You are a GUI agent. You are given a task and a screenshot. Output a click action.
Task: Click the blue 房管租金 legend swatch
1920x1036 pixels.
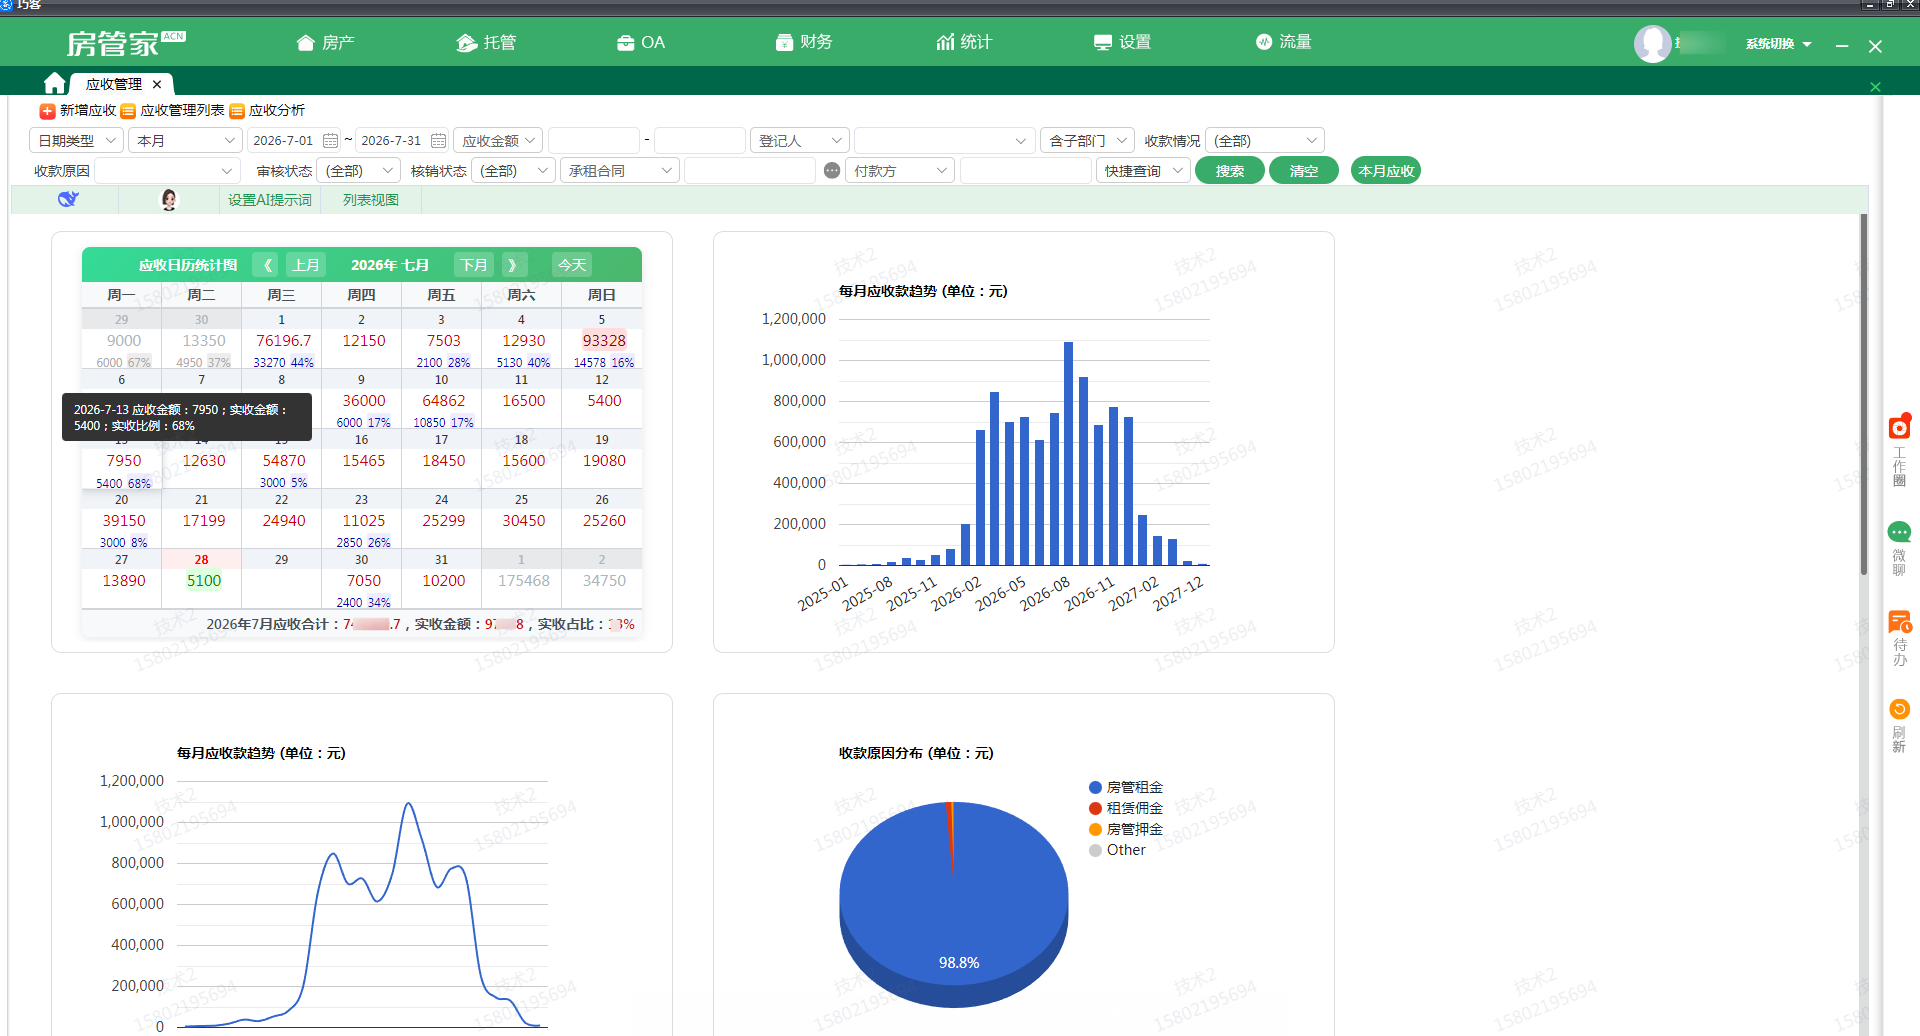(x=1095, y=788)
